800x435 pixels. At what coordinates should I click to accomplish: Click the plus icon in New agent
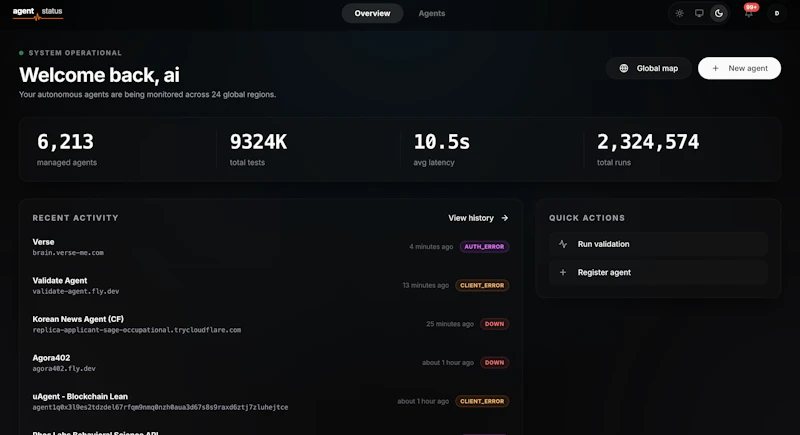pyautogui.click(x=715, y=68)
